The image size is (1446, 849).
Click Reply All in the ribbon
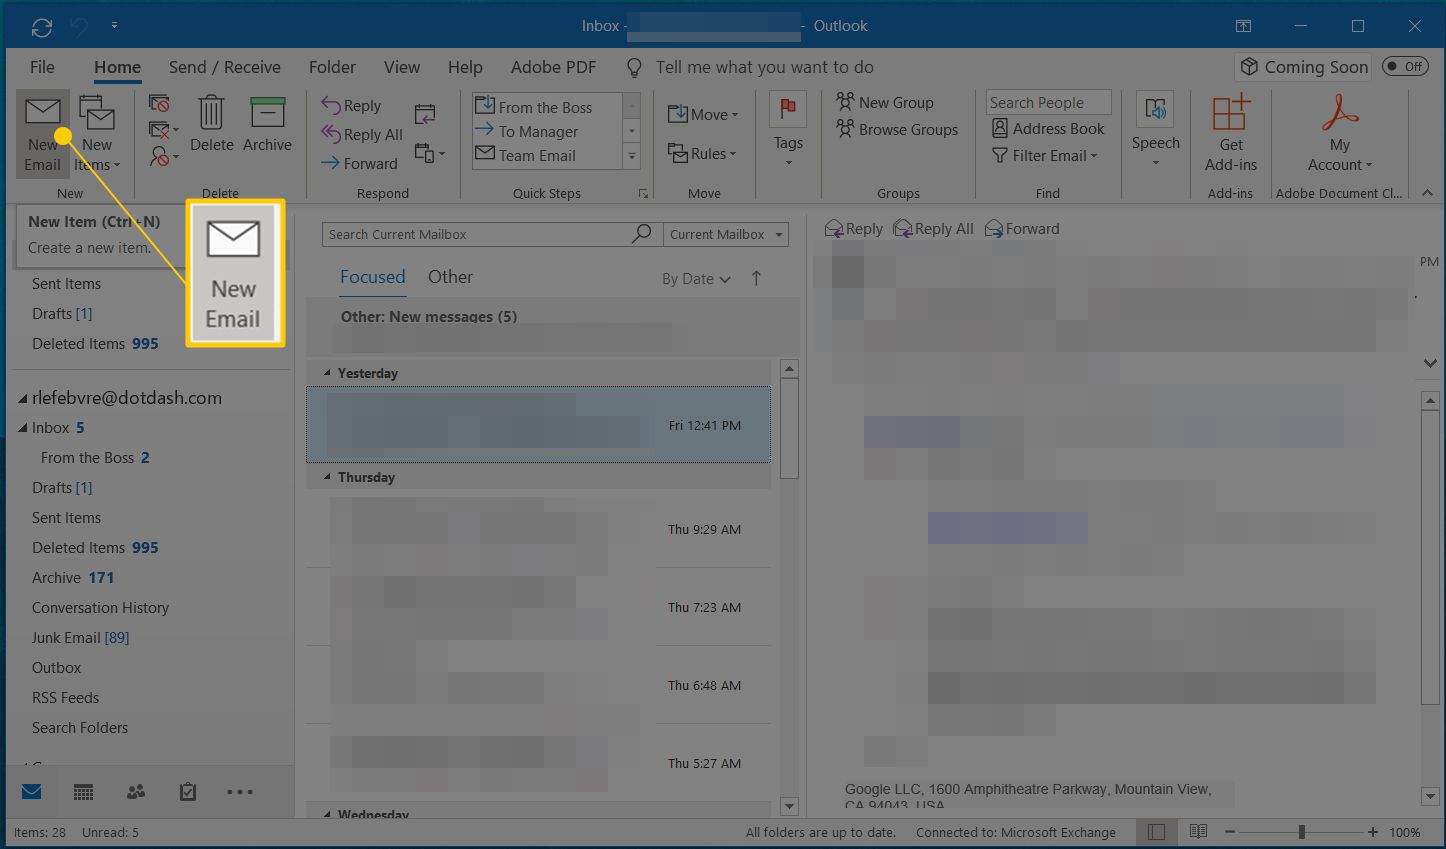362,134
